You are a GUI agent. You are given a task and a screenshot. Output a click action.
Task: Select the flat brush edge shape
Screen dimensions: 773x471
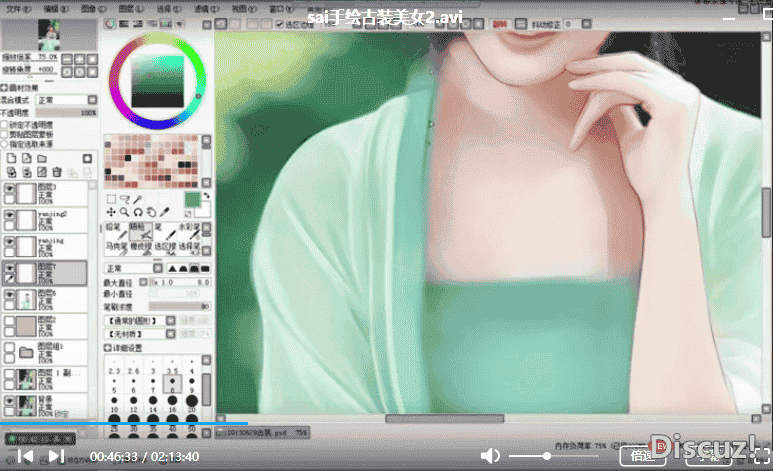click(205, 268)
